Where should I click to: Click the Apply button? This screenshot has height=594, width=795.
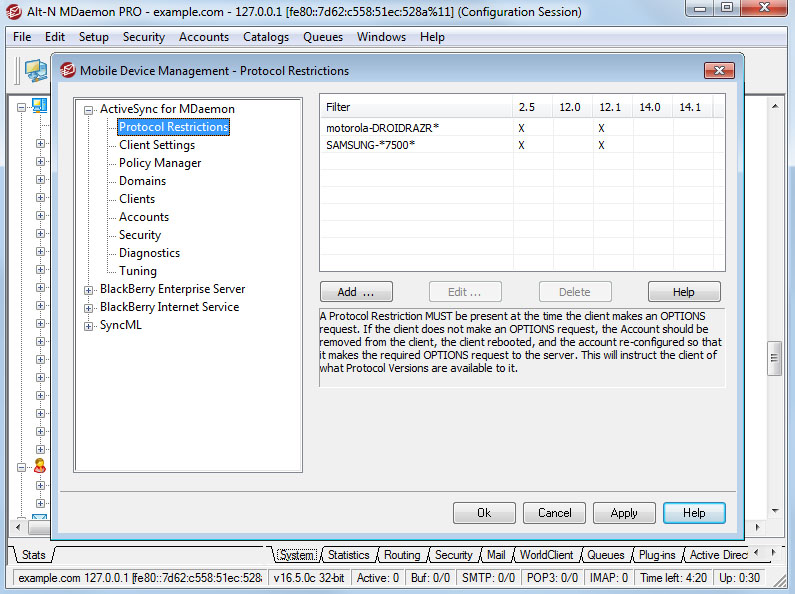[624, 513]
